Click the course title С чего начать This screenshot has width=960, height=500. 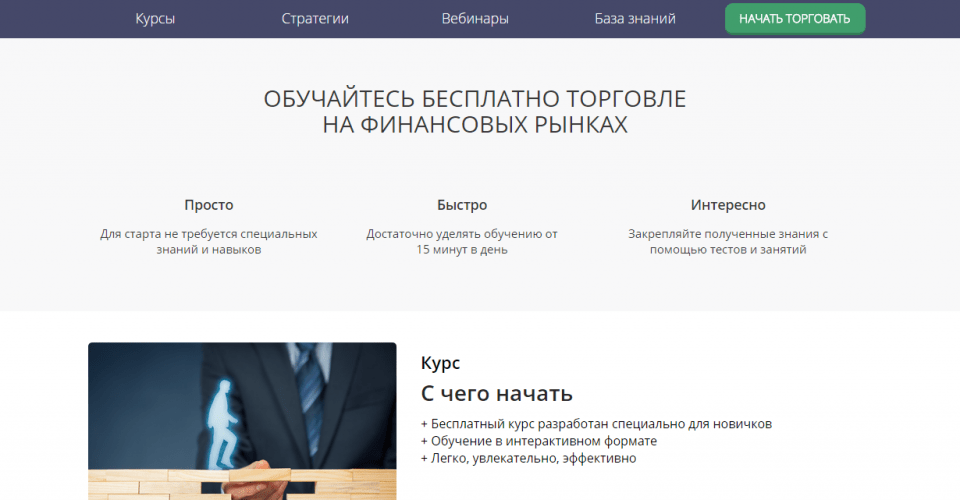pos(497,394)
